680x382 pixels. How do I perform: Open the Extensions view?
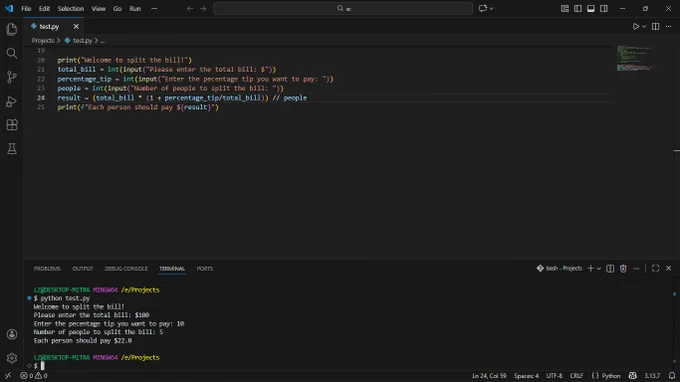point(12,125)
